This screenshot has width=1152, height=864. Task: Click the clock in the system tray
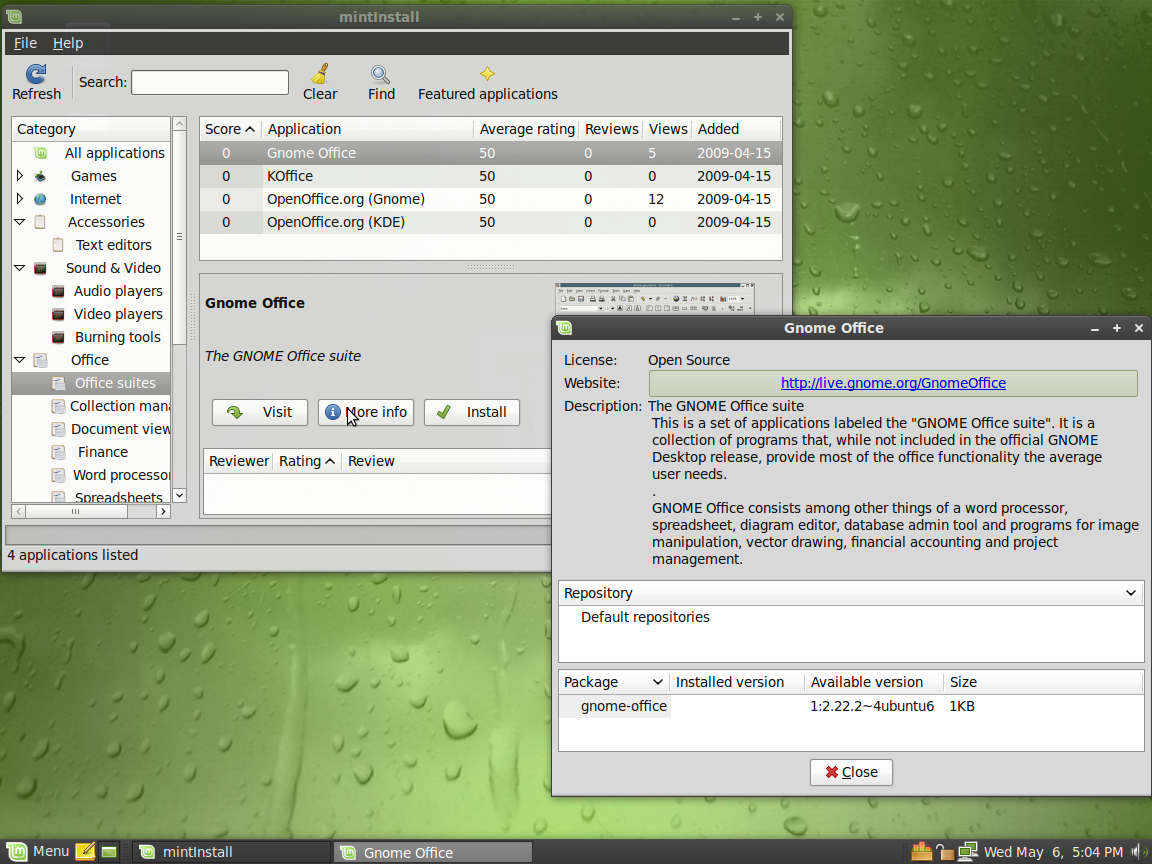[1053, 852]
